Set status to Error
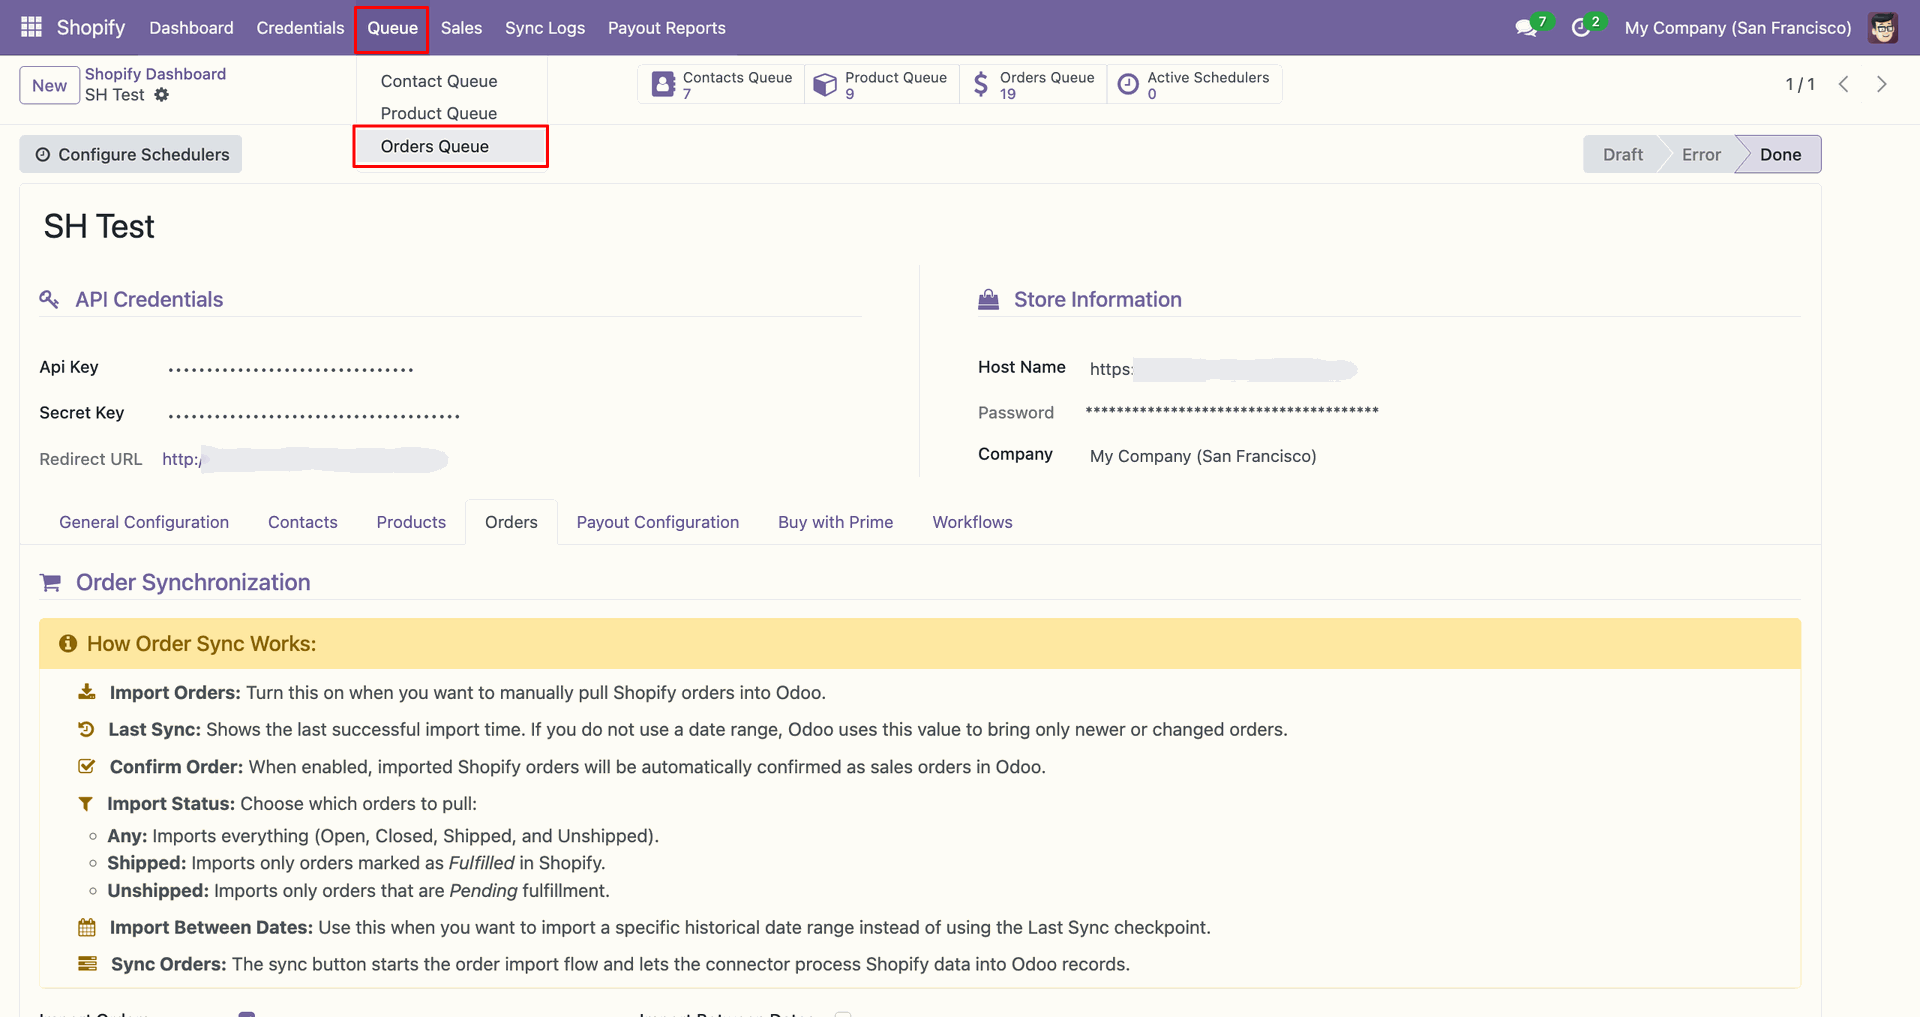 coord(1701,154)
